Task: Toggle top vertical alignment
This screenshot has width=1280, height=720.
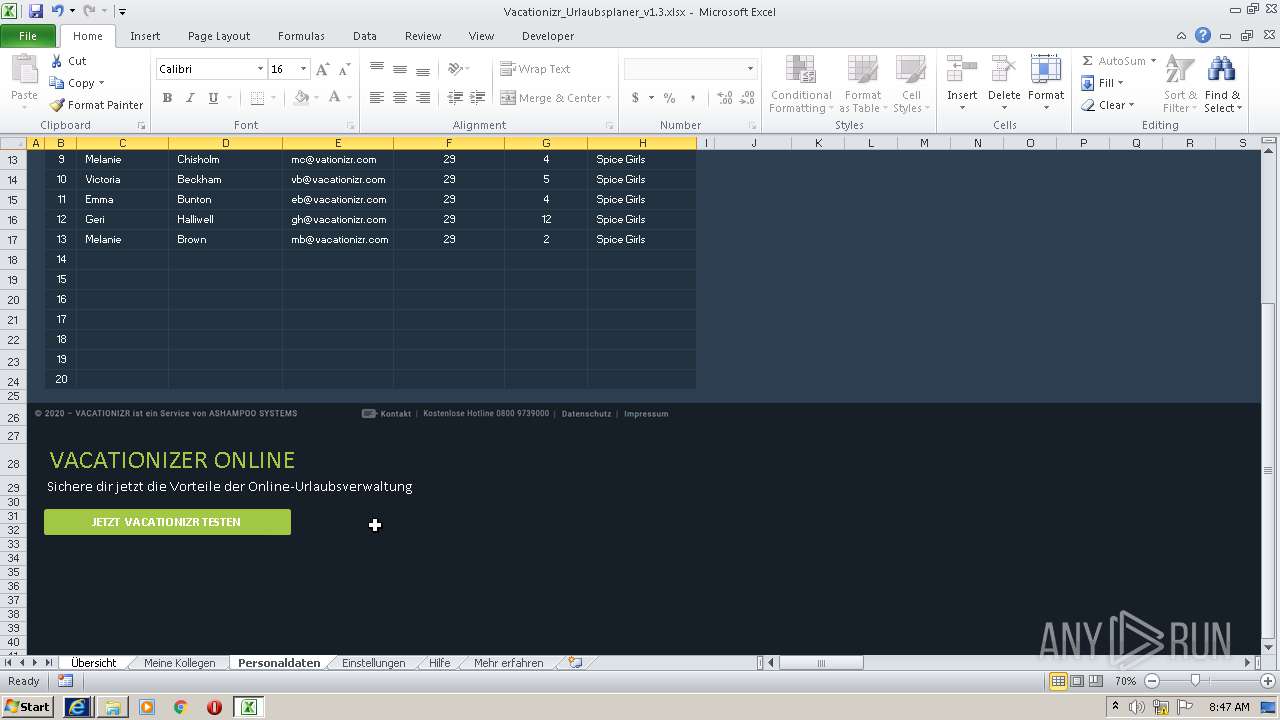Action: (x=377, y=69)
